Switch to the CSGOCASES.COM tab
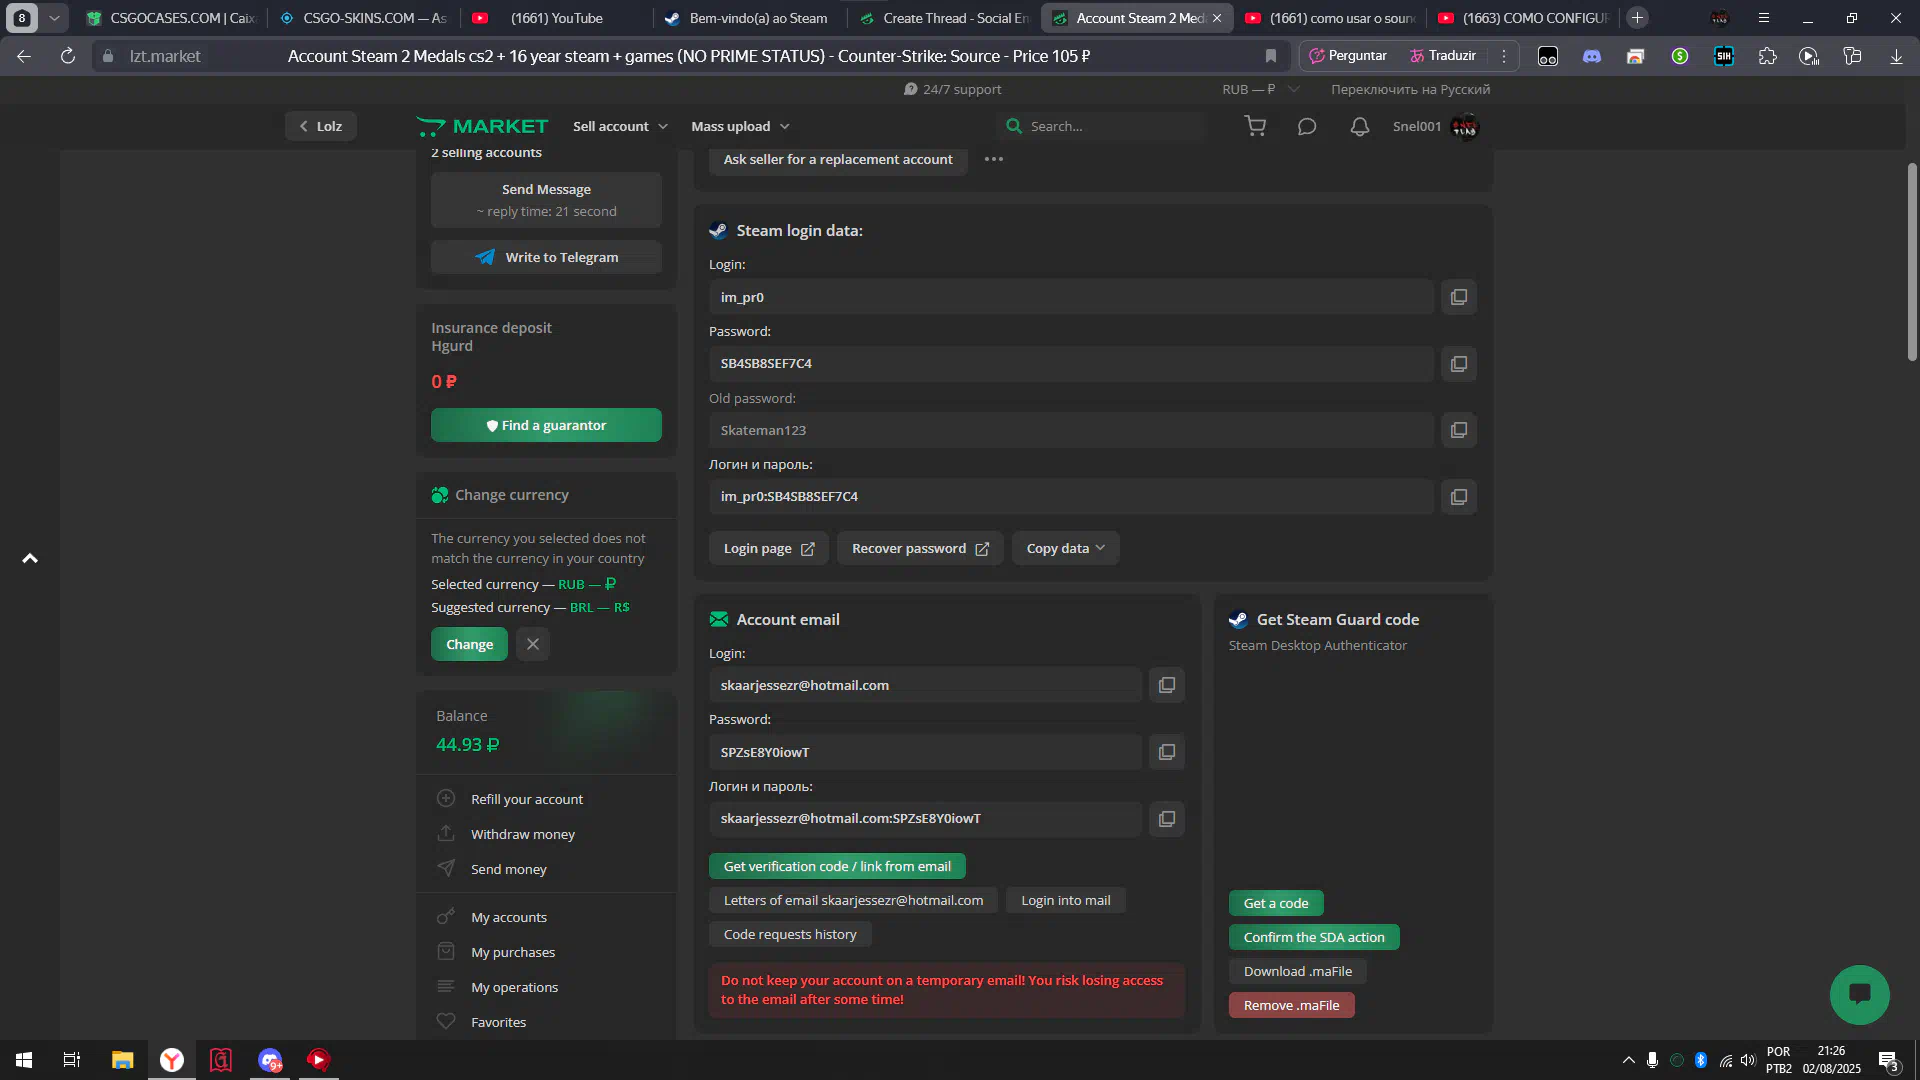This screenshot has height=1080, width=1920. [x=171, y=18]
